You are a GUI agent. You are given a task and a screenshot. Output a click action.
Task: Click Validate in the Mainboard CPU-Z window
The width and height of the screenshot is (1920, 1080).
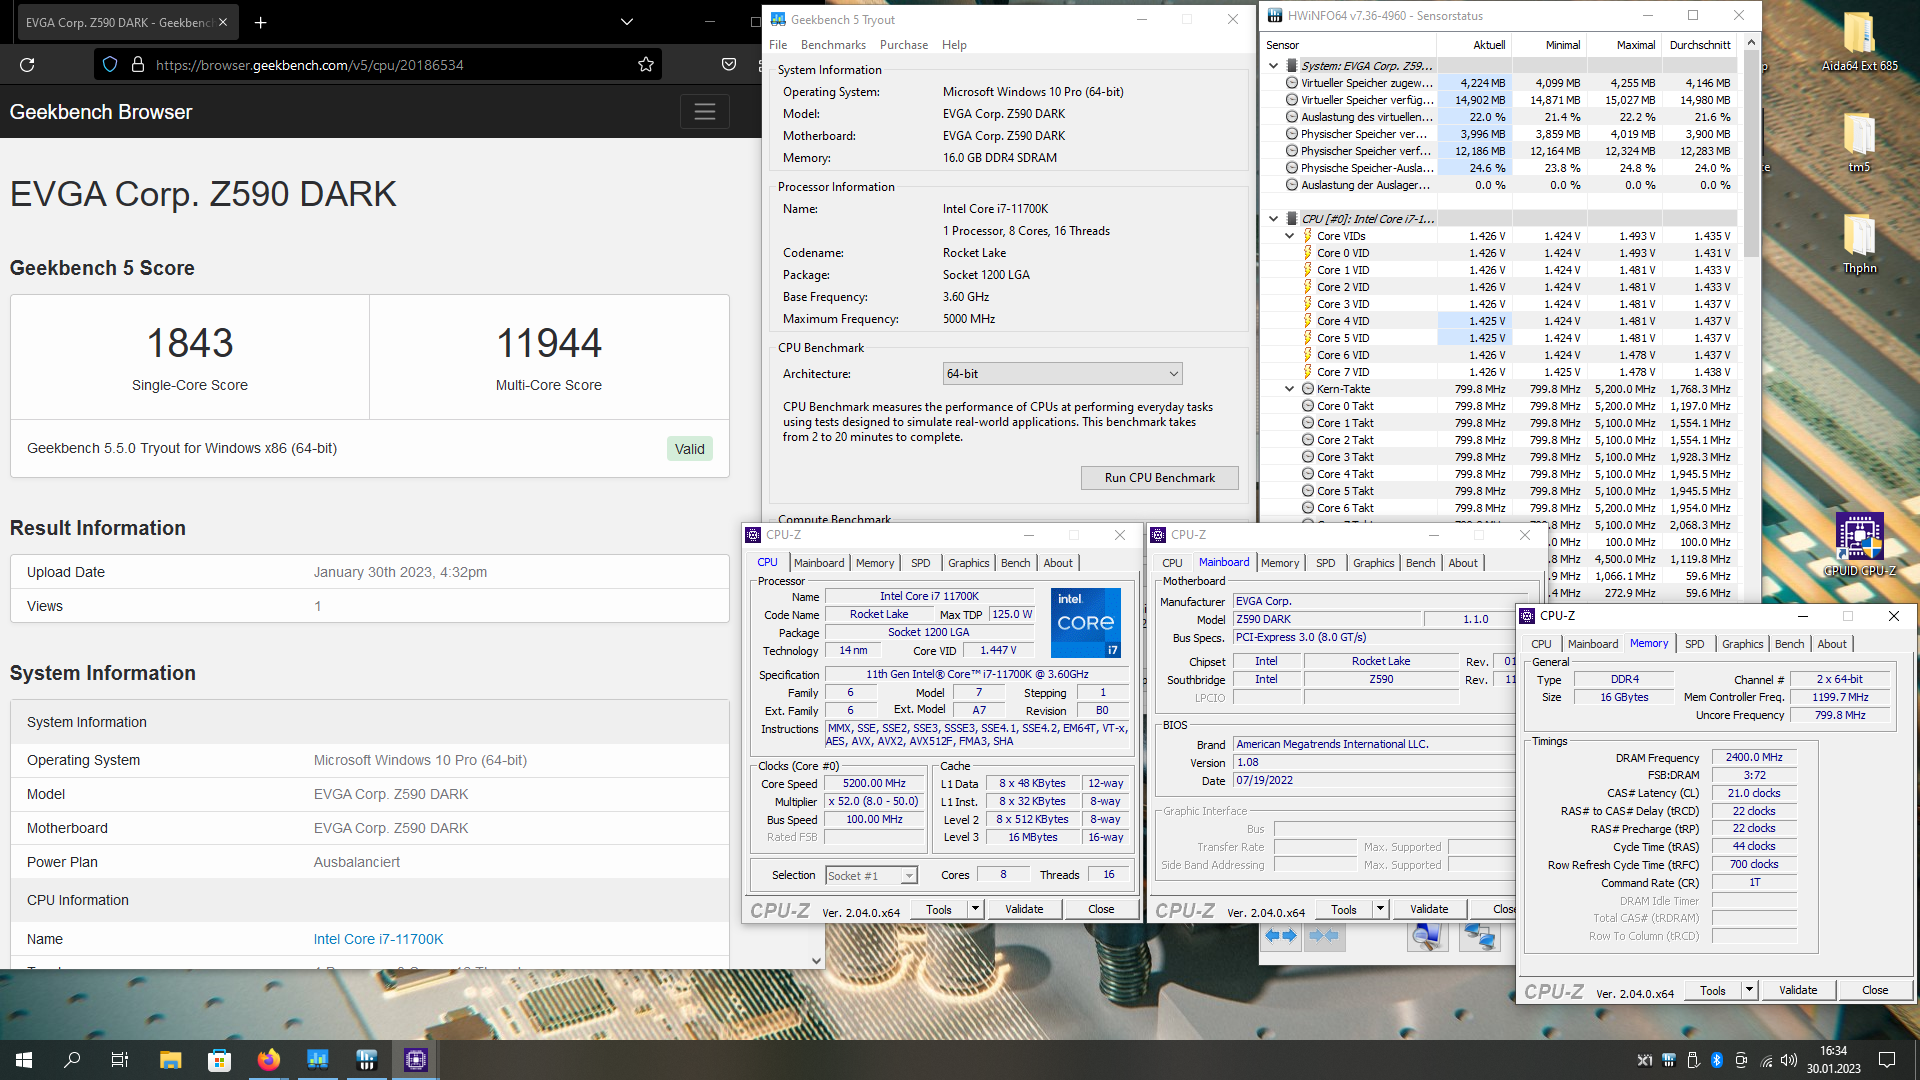point(1429,909)
